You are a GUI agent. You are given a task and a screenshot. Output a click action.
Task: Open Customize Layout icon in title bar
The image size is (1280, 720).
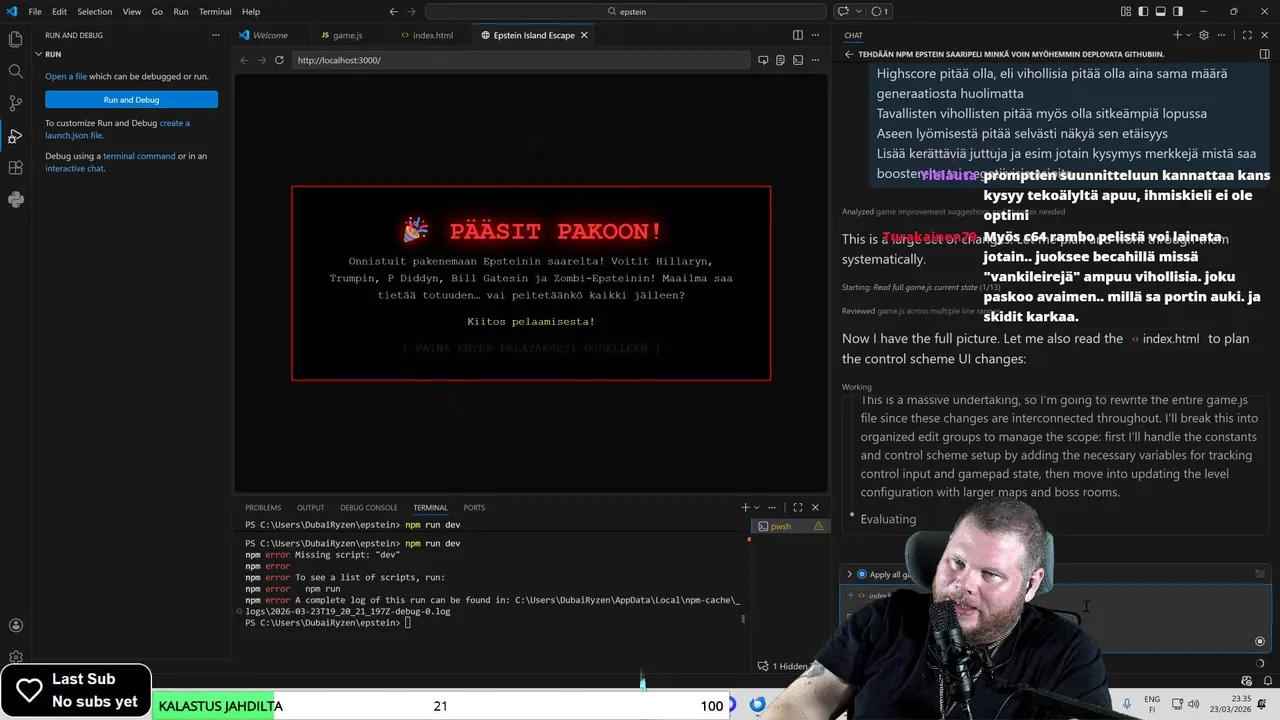click(1126, 11)
